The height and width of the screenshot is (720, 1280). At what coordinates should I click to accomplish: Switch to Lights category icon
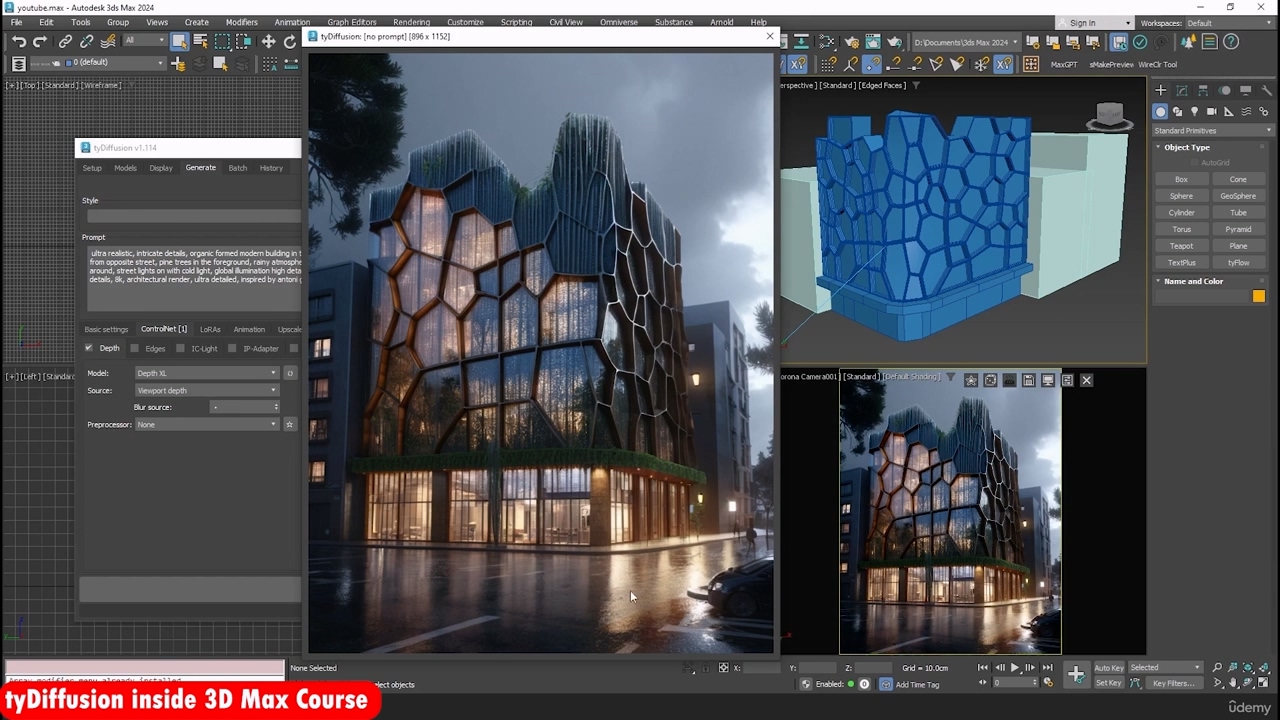[1194, 112]
